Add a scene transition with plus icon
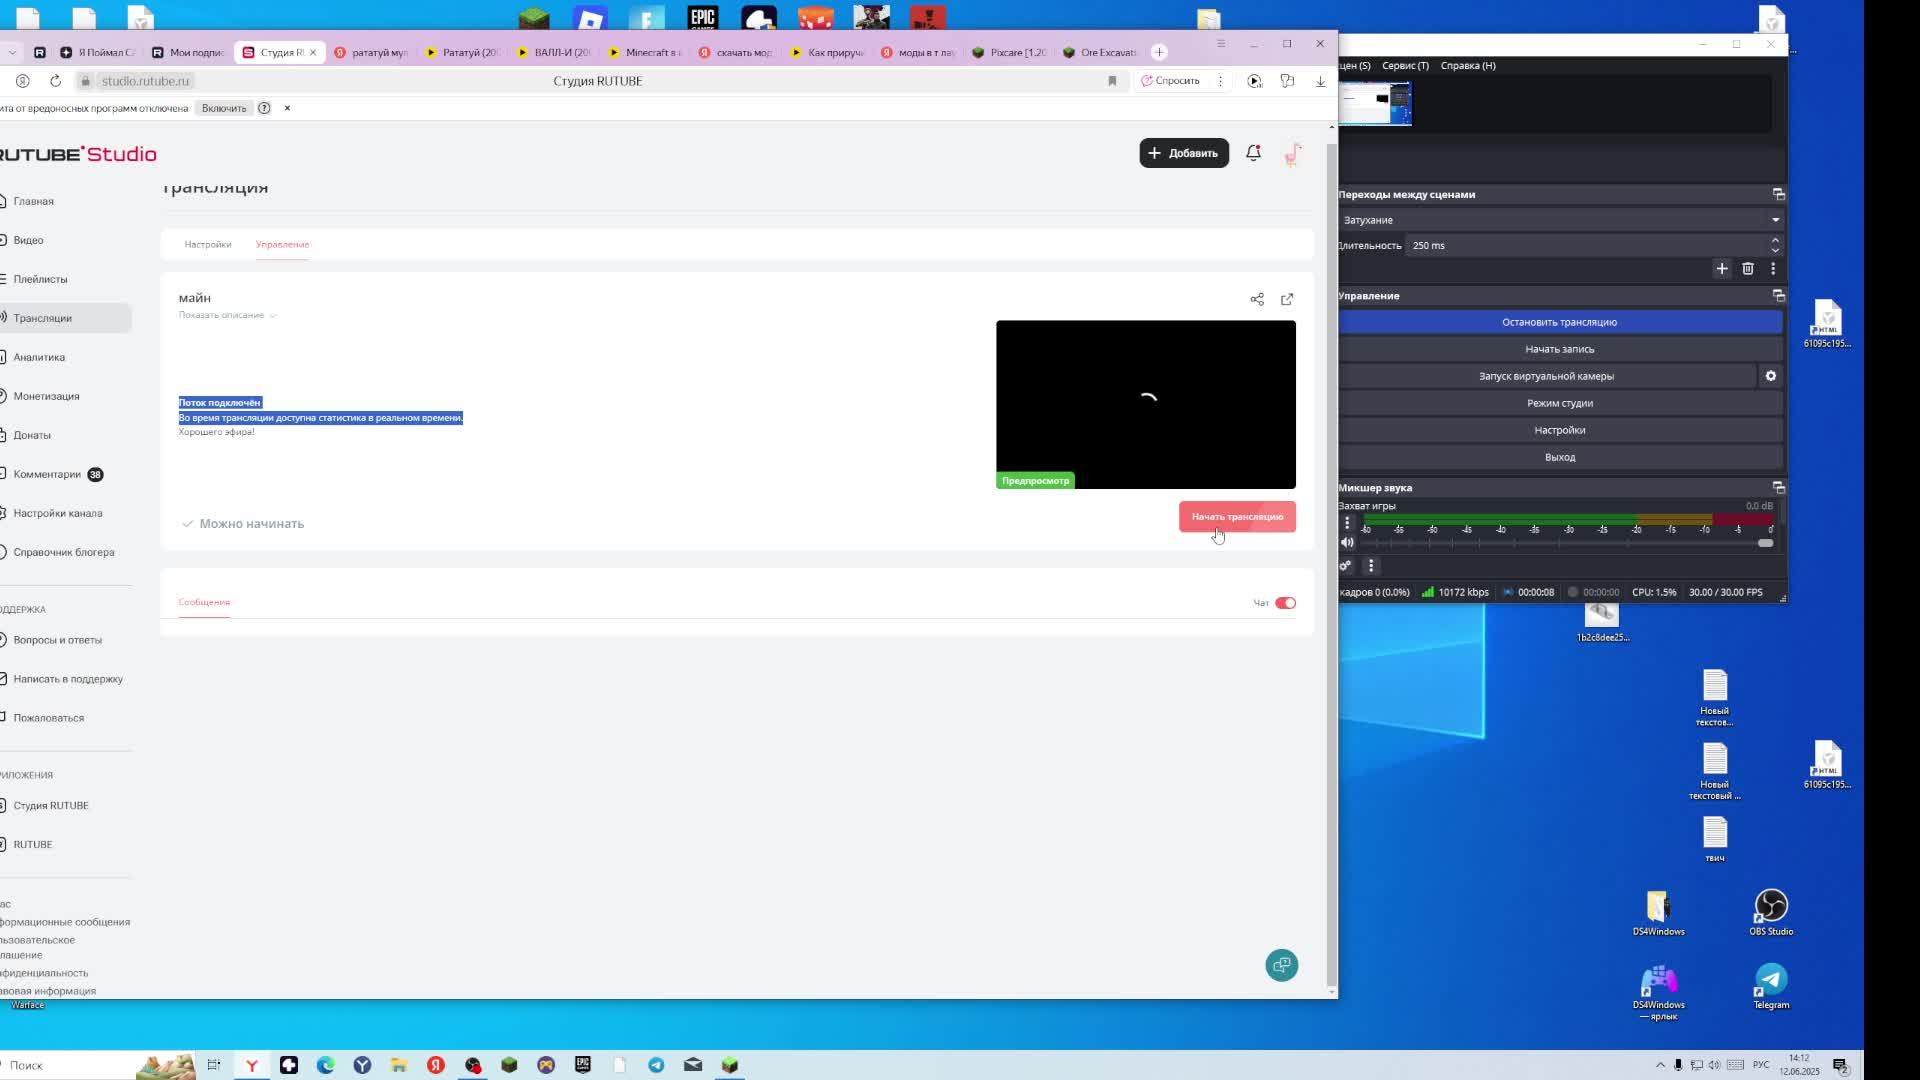This screenshot has width=1920, height=1080. tap(1721, 269)
